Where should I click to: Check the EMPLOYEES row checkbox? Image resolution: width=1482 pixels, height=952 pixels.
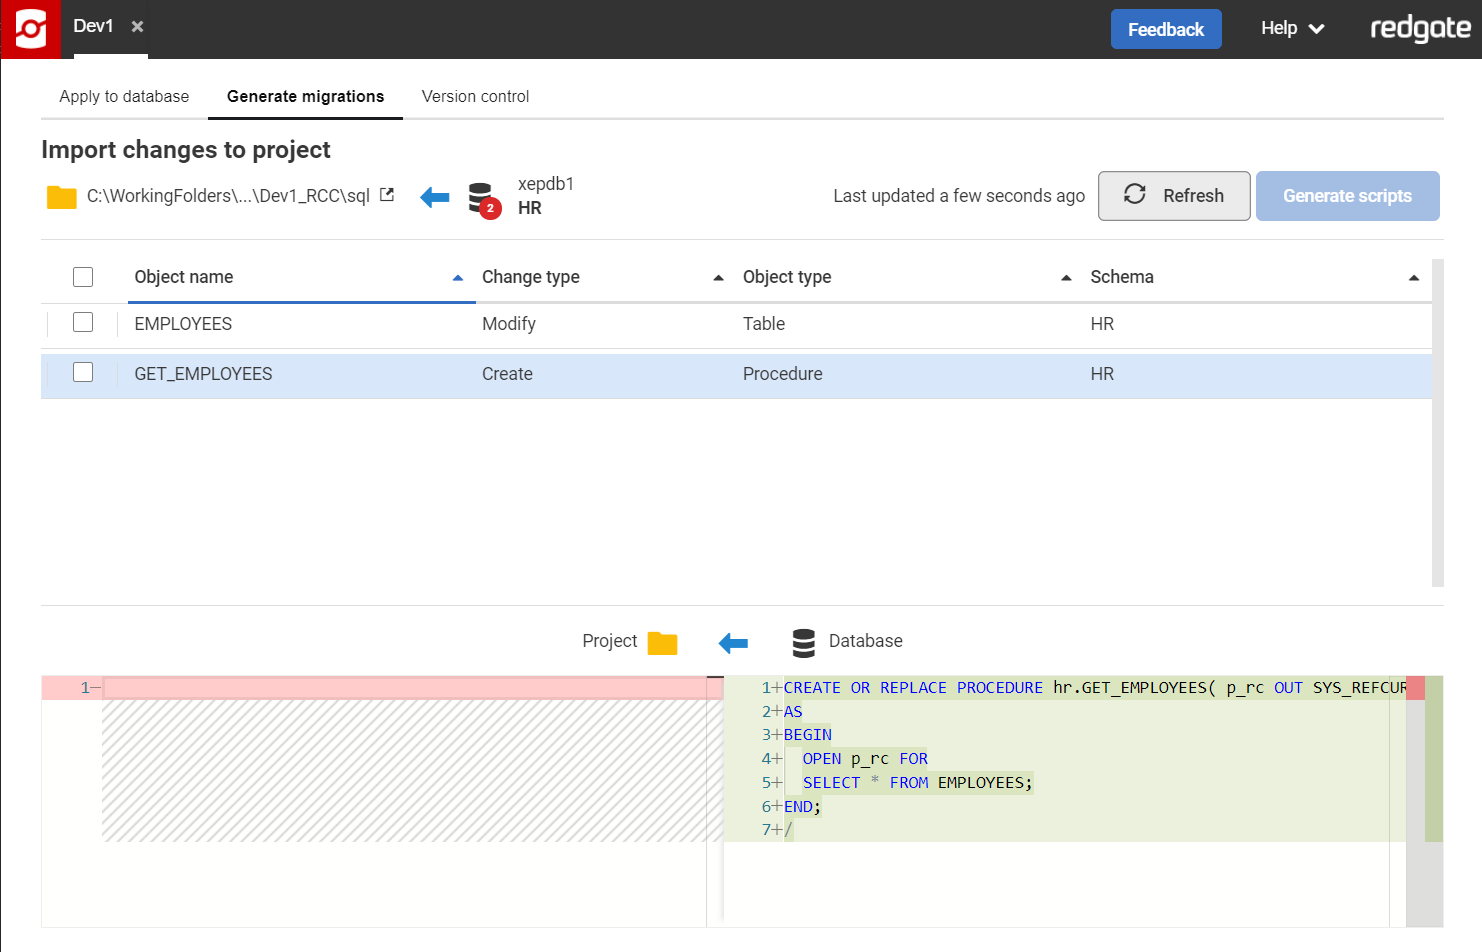click(83, 323)
